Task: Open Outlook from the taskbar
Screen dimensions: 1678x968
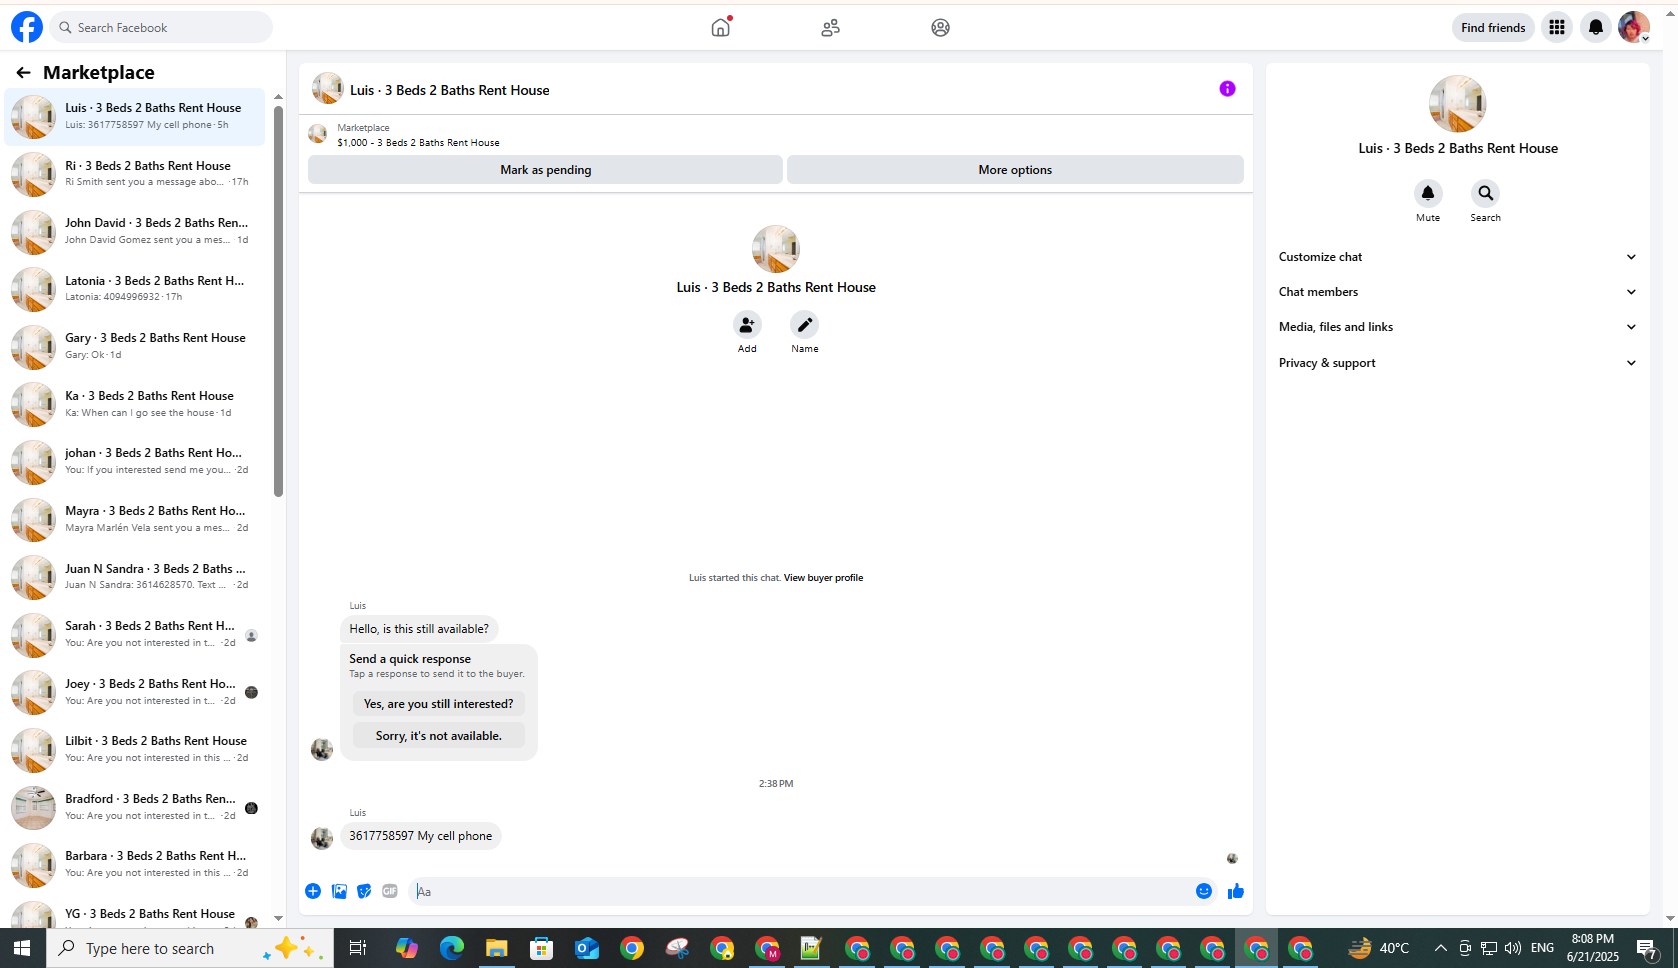Action: 587,948
